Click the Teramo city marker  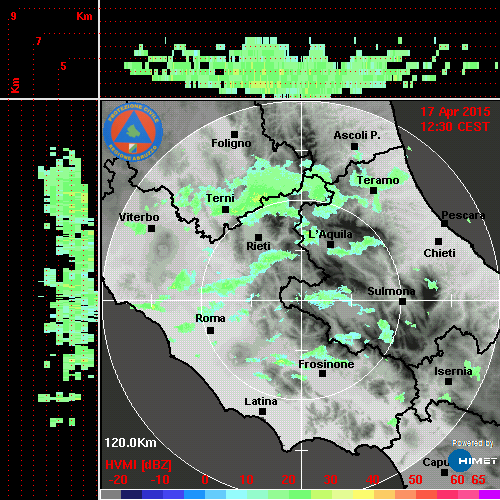coord(374,190)
